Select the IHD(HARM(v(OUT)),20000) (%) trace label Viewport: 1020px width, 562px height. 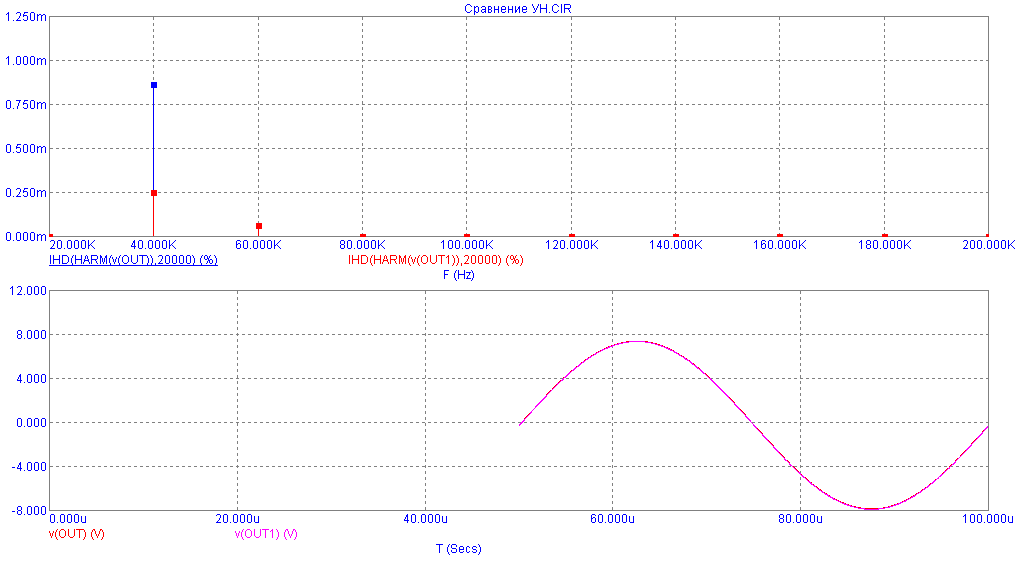point(133,260)
